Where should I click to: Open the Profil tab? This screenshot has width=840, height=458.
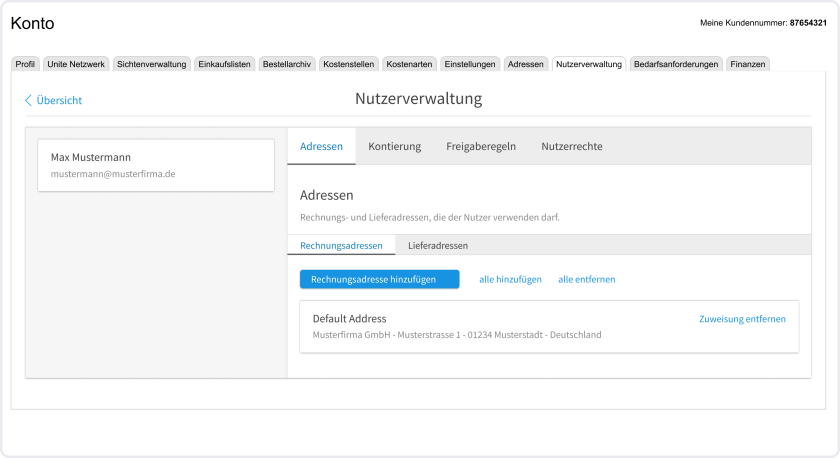(26, 64)
